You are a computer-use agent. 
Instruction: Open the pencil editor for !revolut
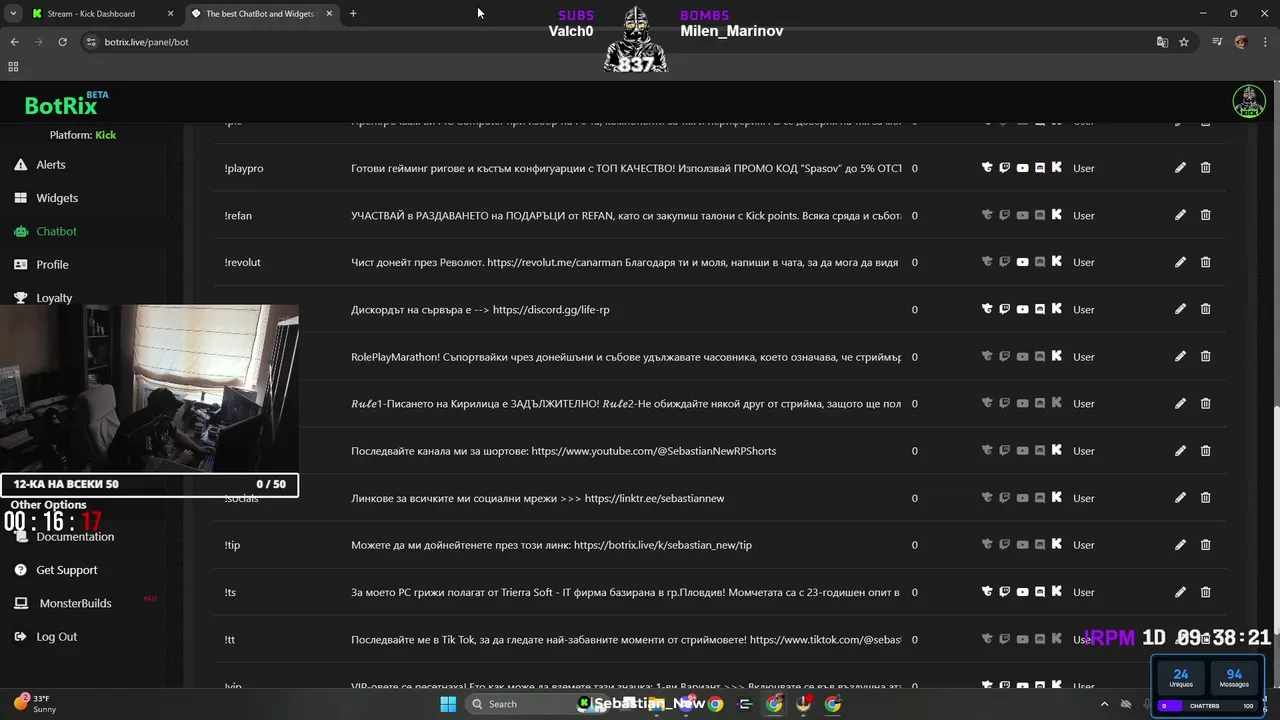click(1180, 262)
